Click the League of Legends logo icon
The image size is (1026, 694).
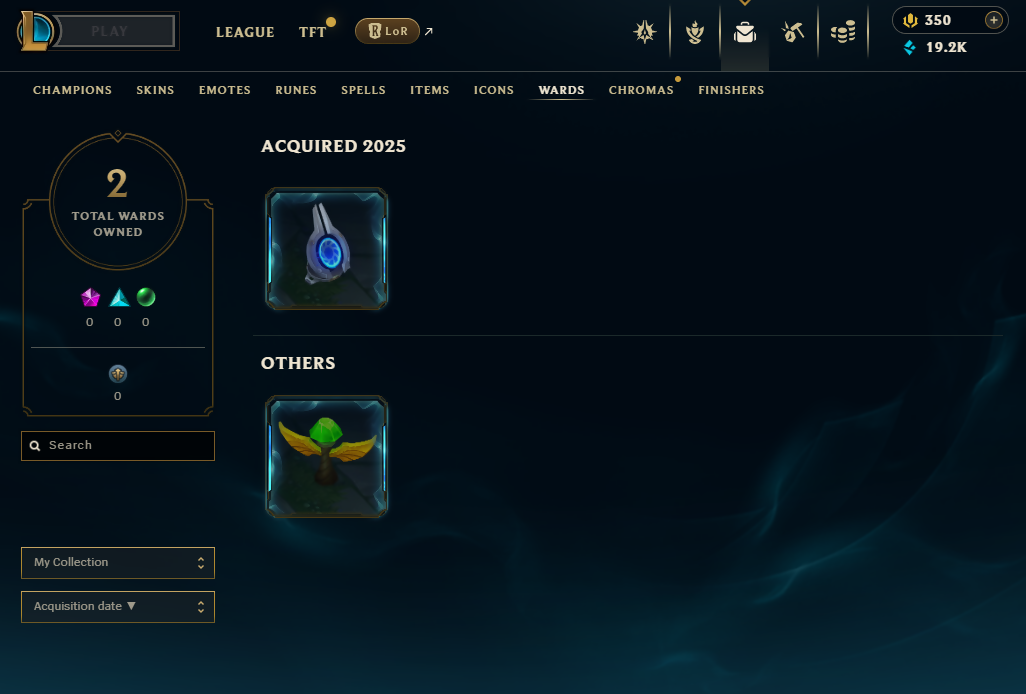click(x=35, y=31)
